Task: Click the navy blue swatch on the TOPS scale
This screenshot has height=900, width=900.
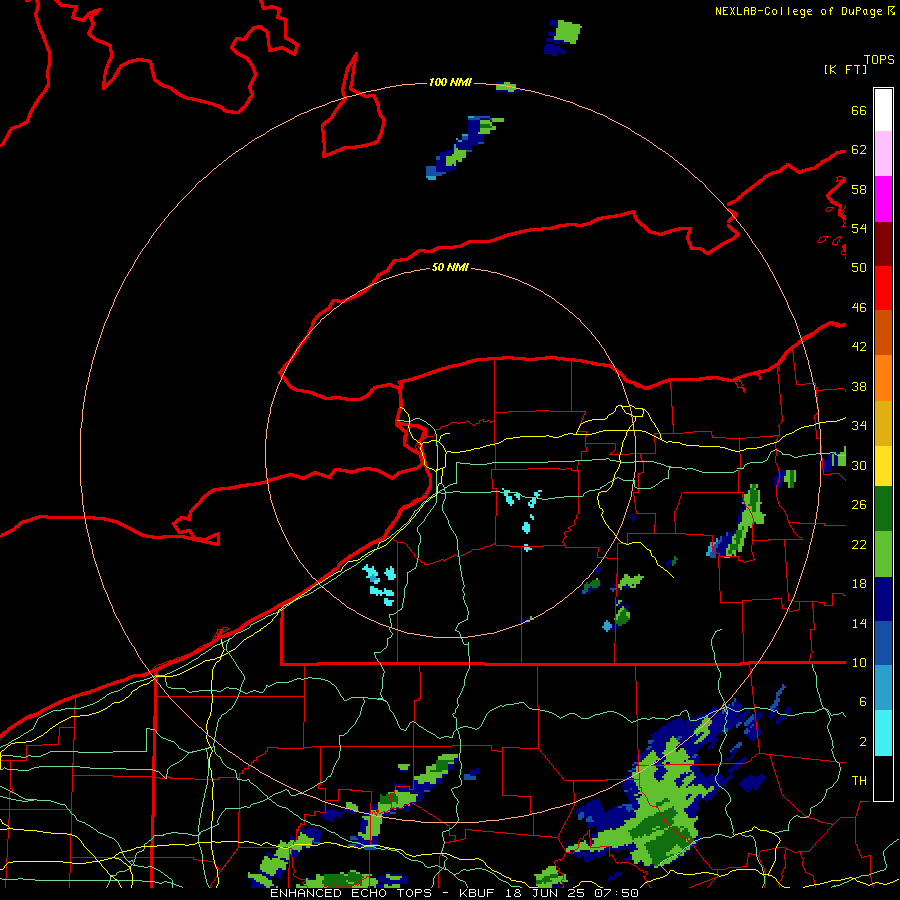Action: tap(883, 599)
